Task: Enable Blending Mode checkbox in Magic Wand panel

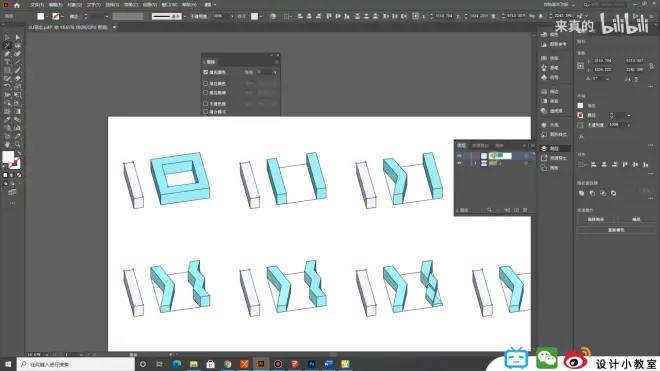Action: 205,112
